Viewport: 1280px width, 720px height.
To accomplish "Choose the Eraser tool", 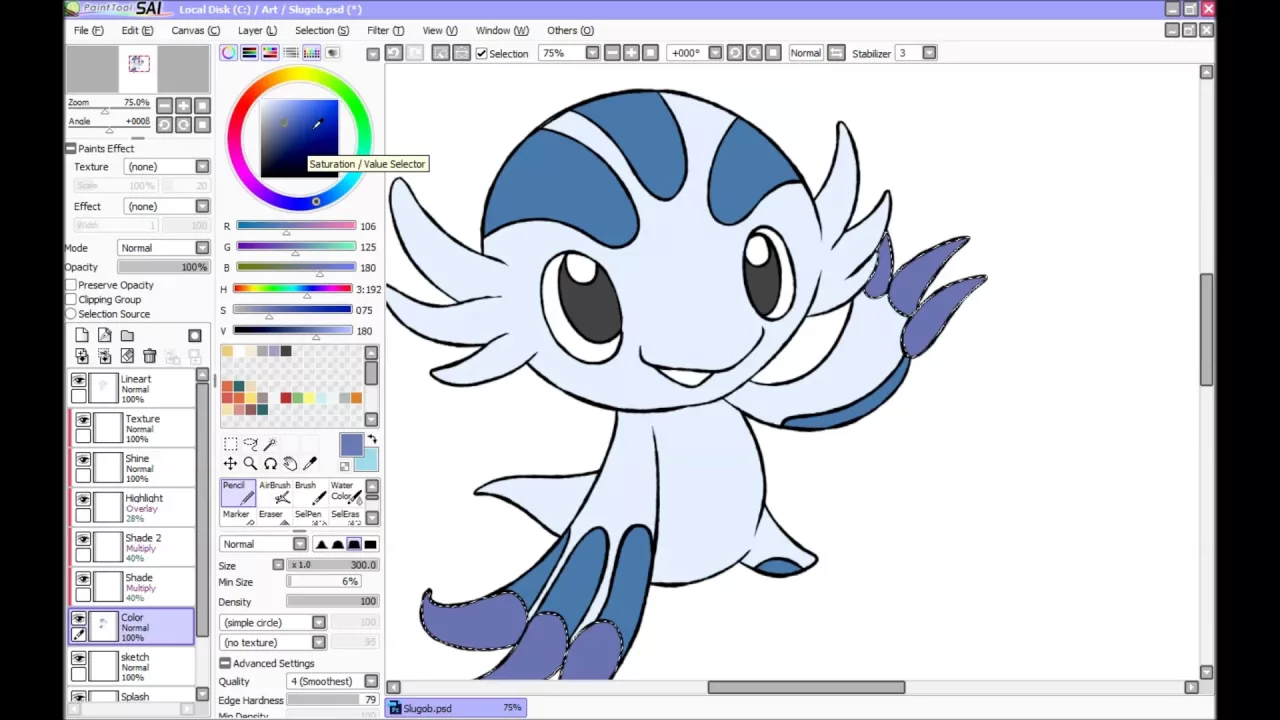I will coord(273,517).
